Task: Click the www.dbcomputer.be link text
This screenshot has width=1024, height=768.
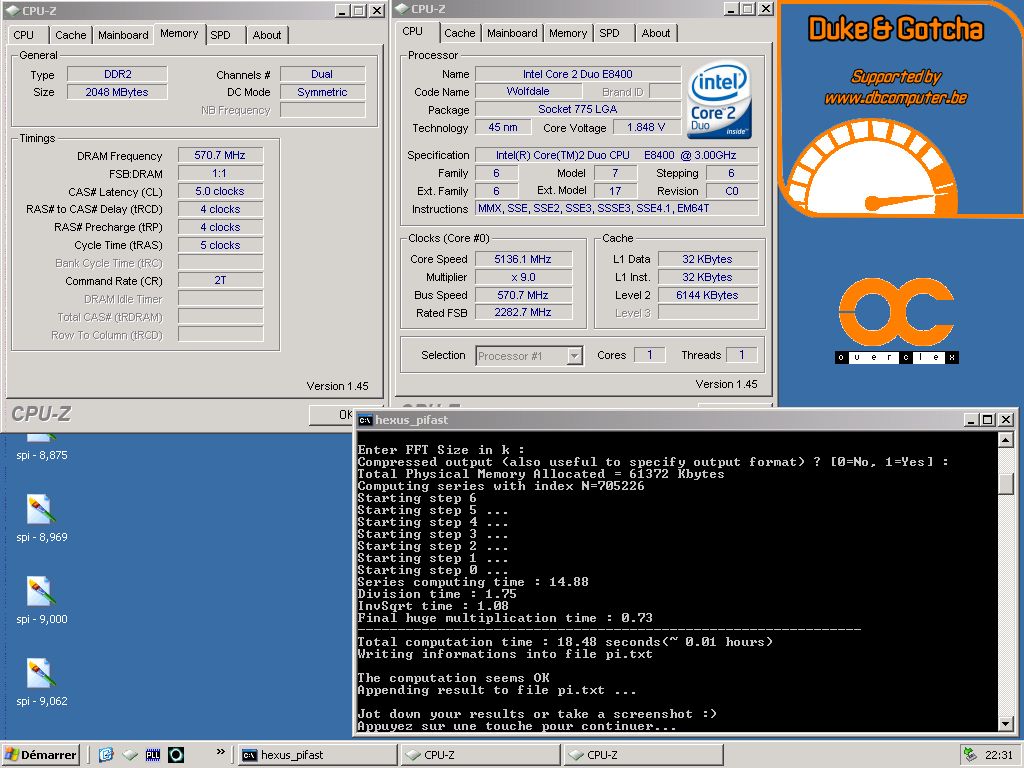Action: (895, 98)
